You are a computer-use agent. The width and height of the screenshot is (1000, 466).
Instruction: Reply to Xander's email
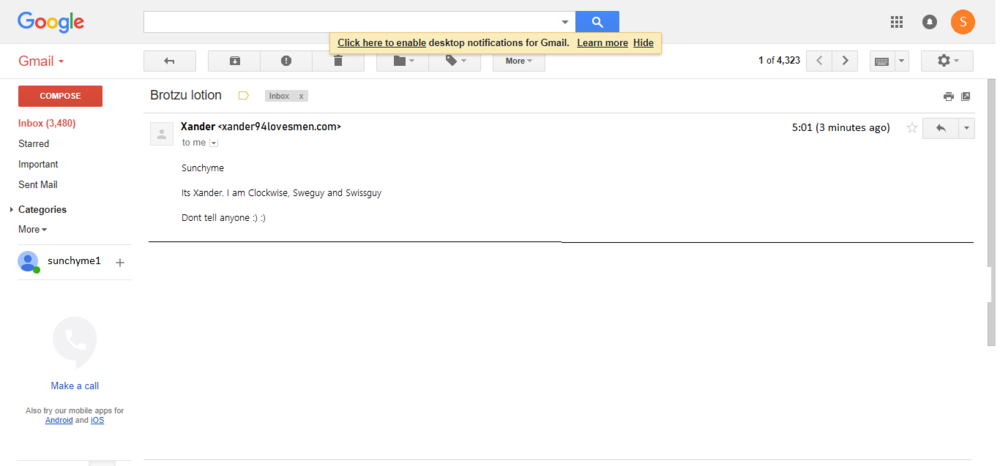(x=940, y=128)
